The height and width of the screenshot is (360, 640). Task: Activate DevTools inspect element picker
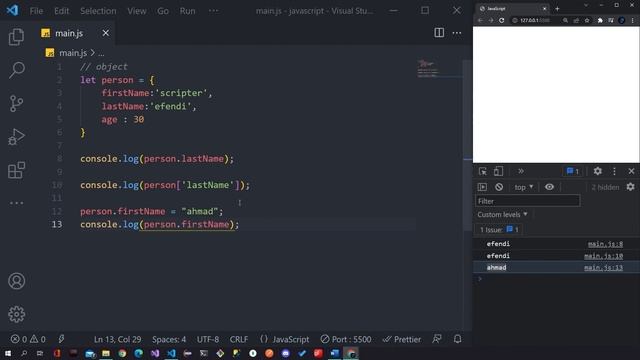tap(483, 171)
